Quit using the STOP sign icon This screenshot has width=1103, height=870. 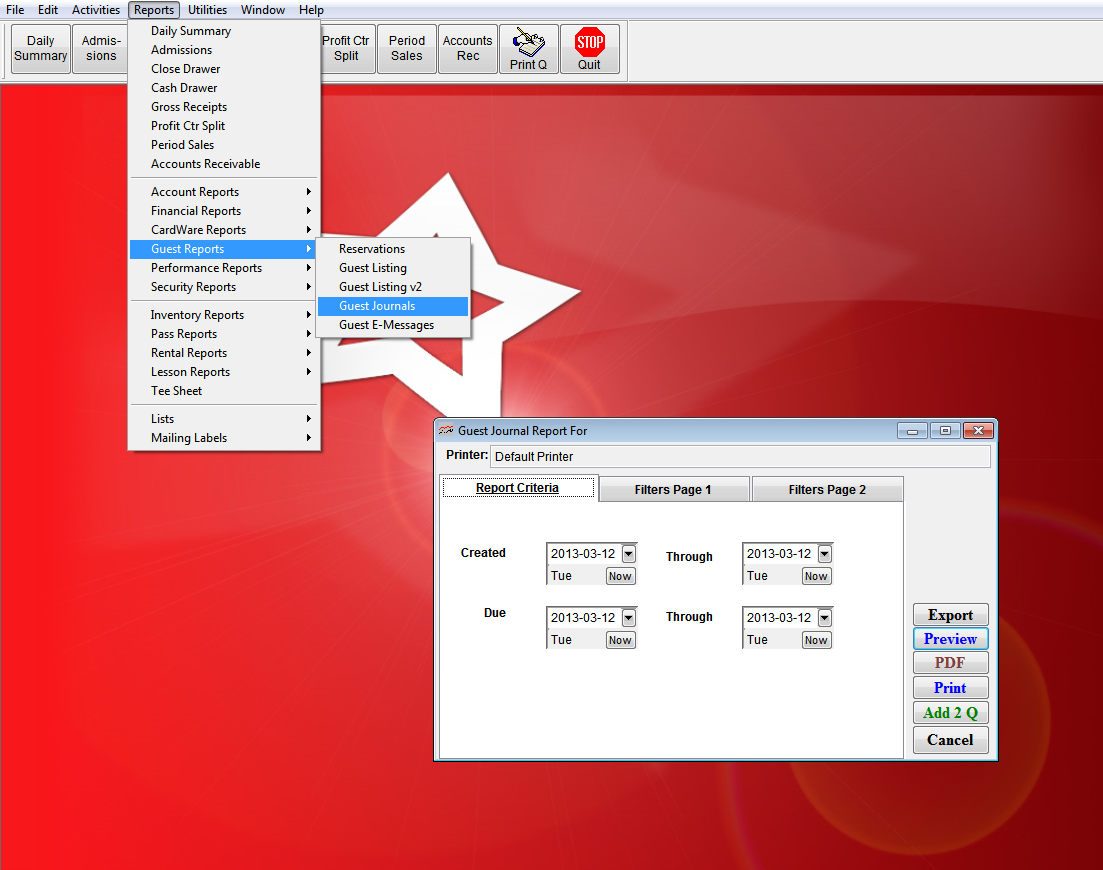(x=589, y=48)
